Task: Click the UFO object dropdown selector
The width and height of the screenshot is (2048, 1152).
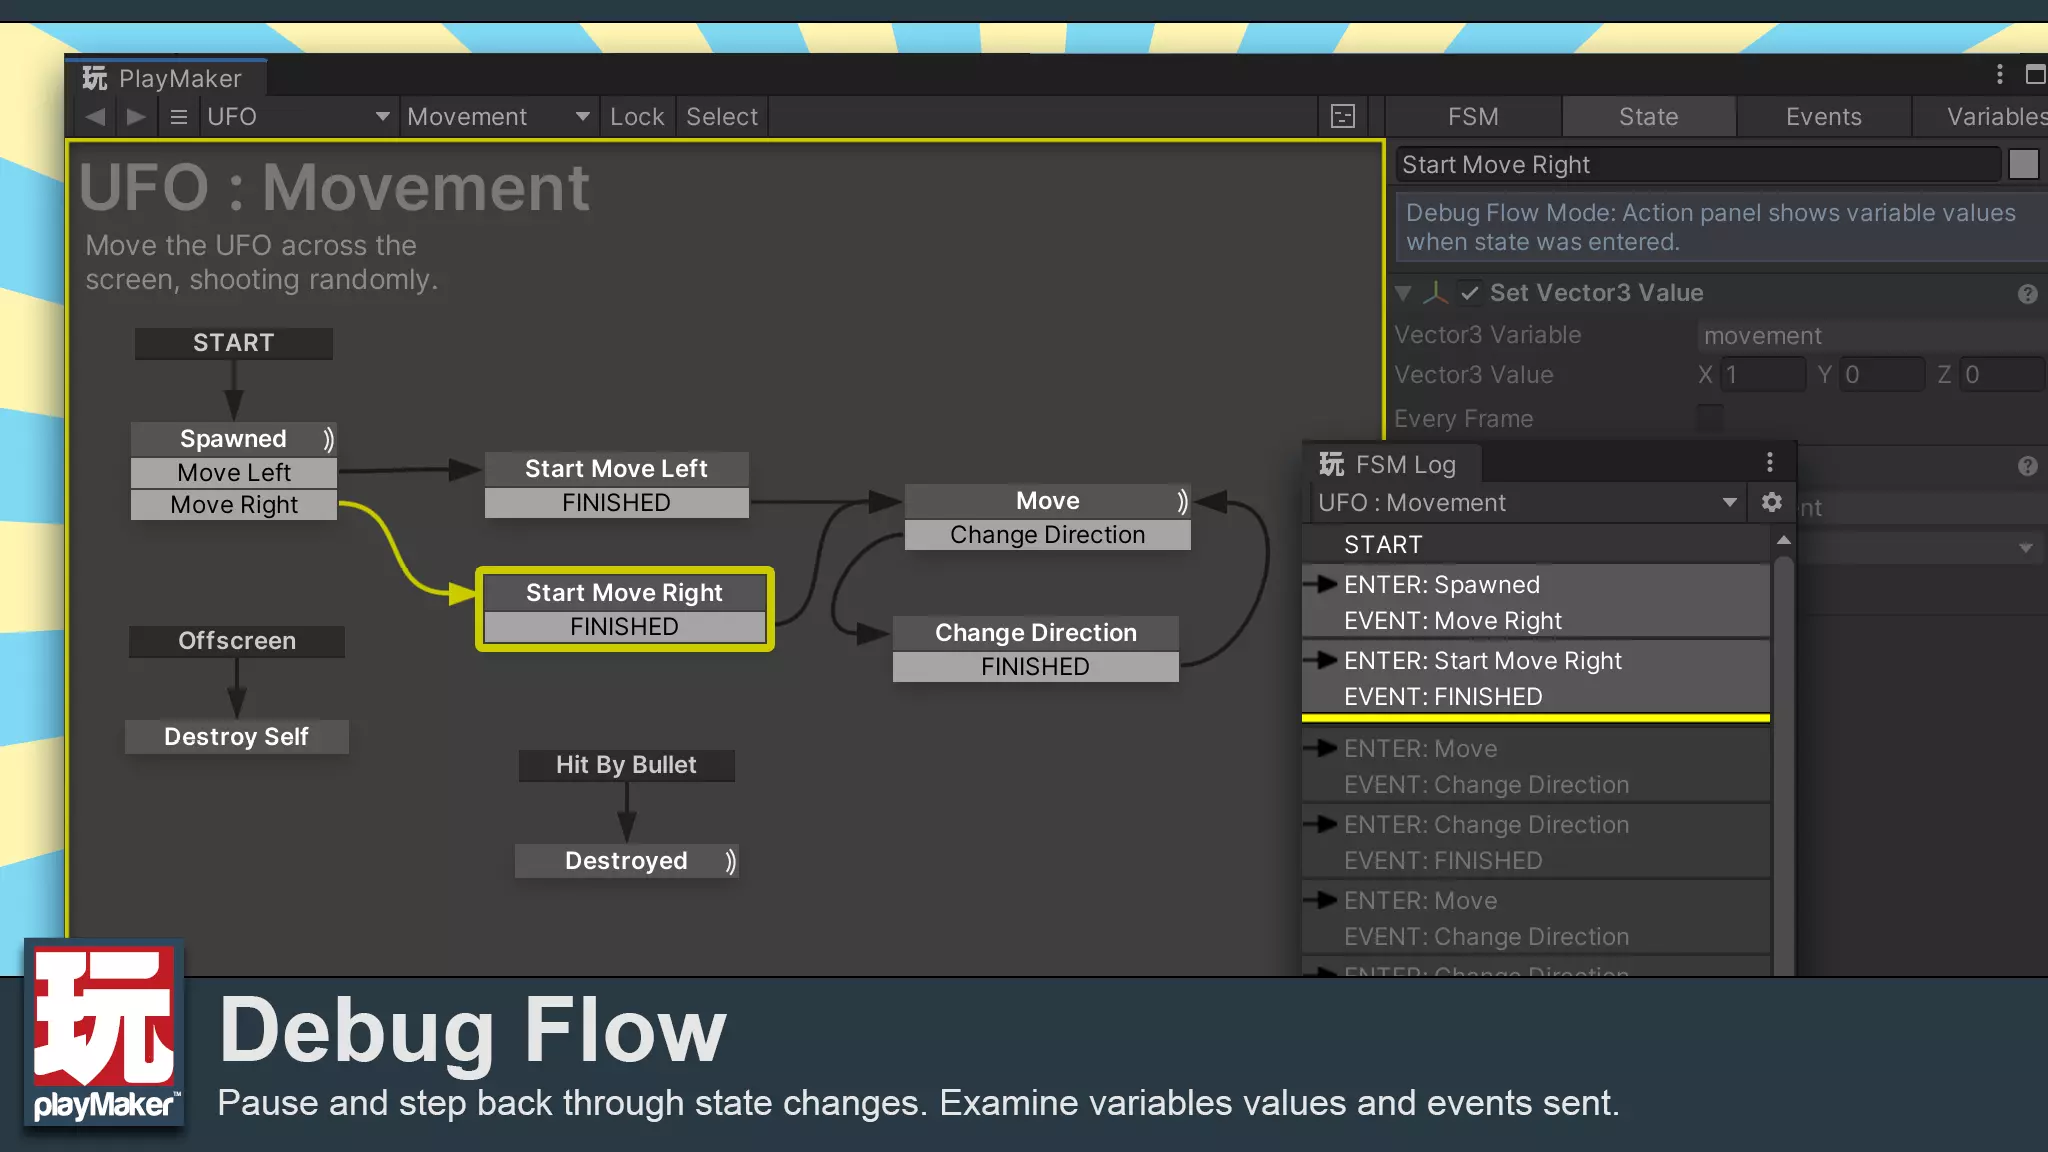Action: [295, 117]
